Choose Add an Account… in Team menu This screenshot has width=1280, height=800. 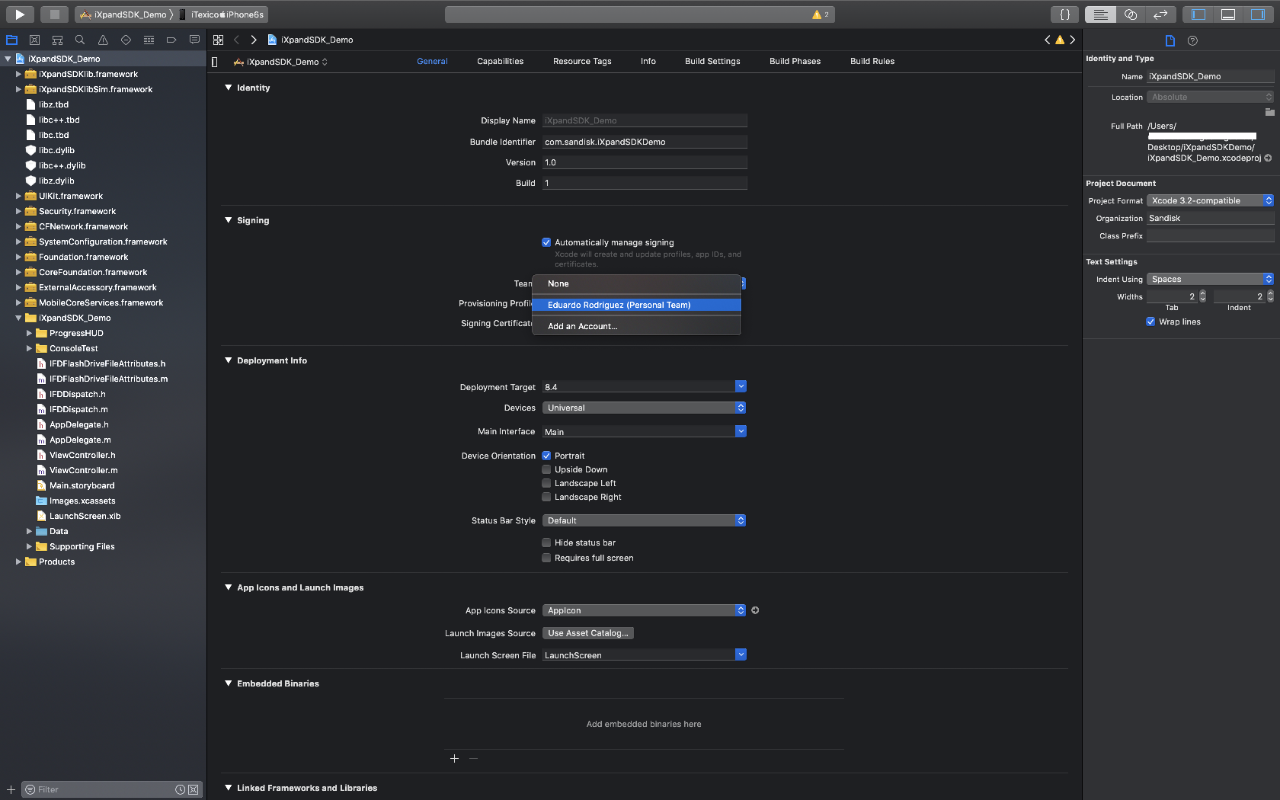tap(637, 326)
